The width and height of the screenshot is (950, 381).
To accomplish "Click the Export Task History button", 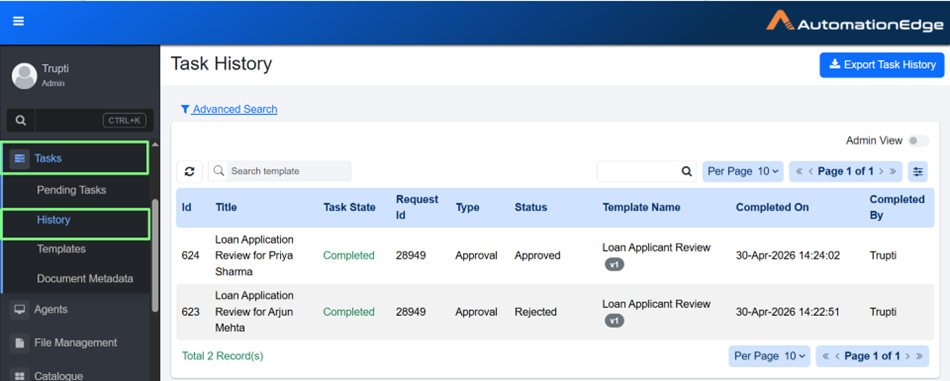I will [x=882, y=65].
